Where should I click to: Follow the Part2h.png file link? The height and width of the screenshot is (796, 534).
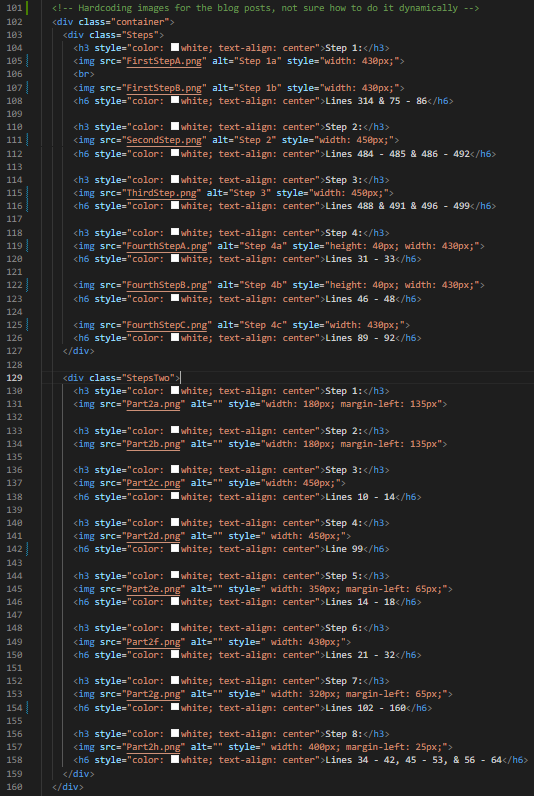[x=153, y=747]
